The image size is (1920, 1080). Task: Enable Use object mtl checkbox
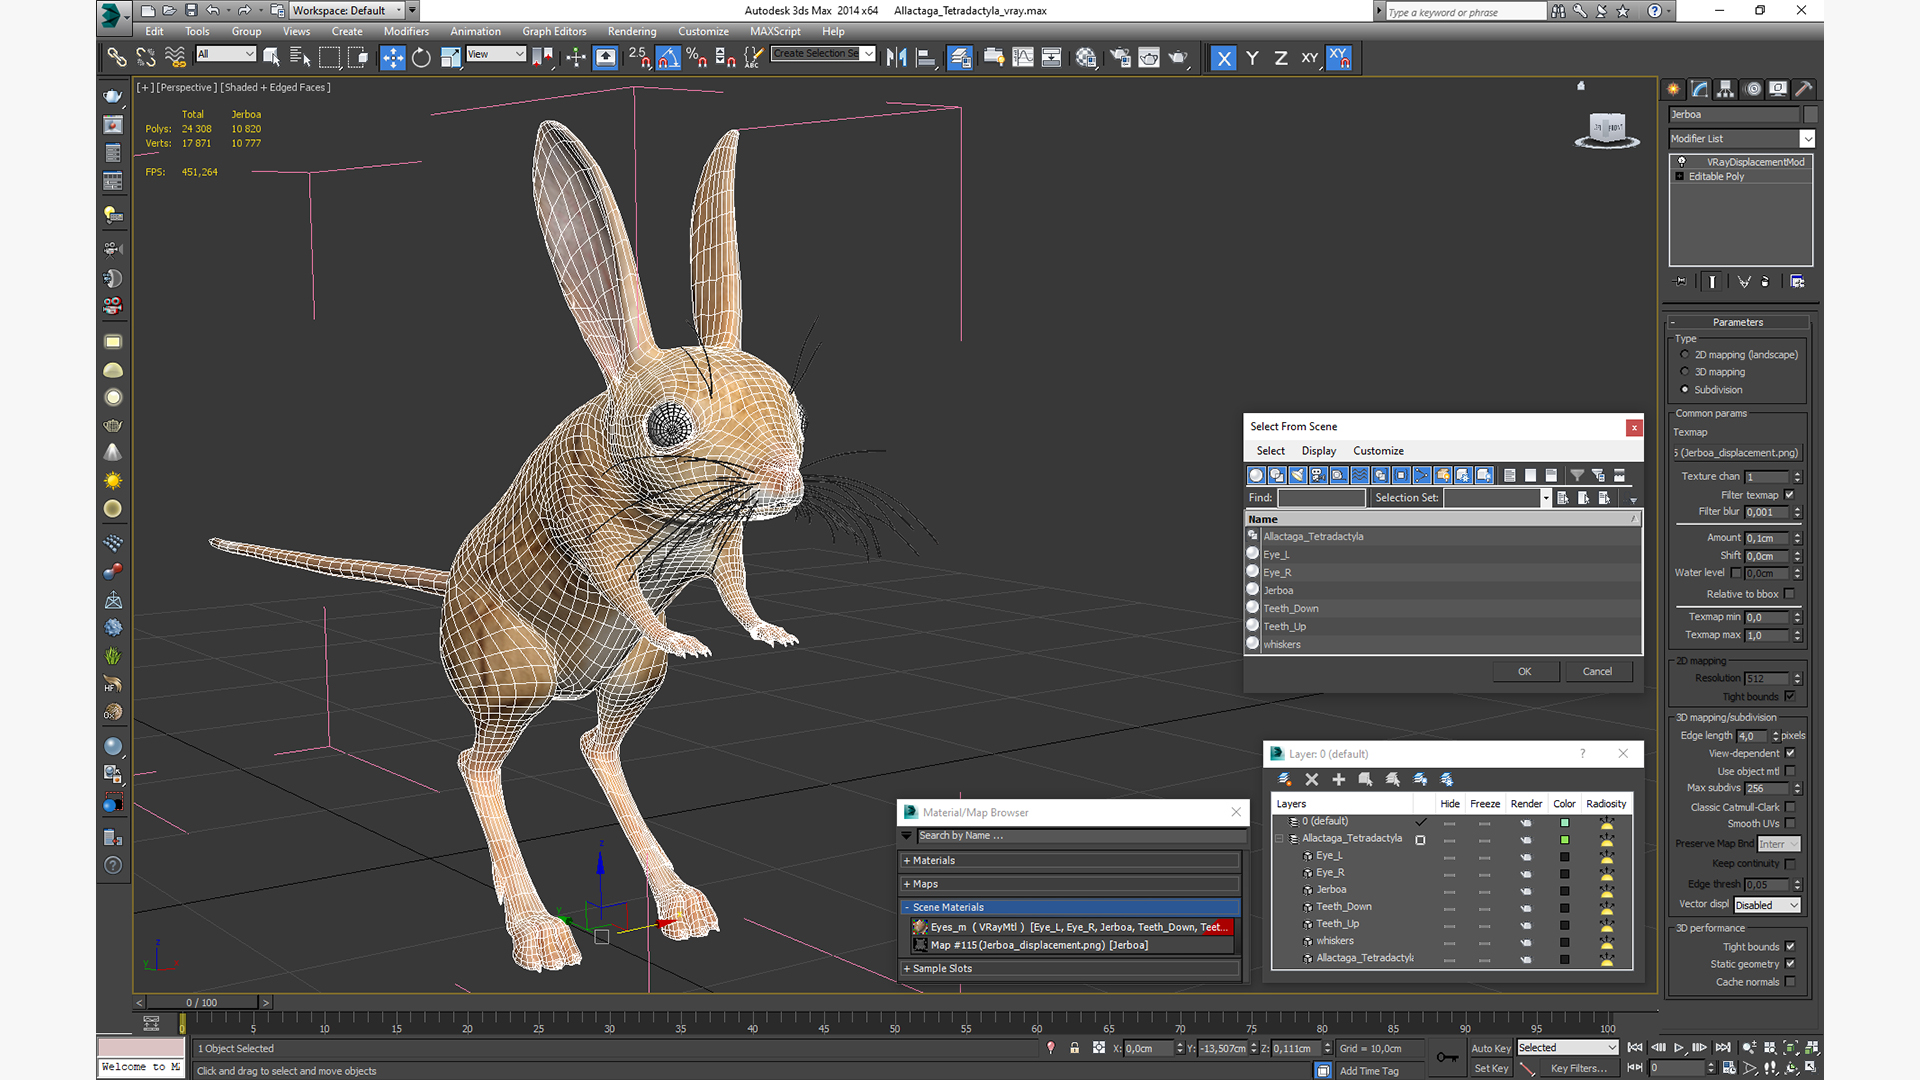click(x=1790, y=771)
